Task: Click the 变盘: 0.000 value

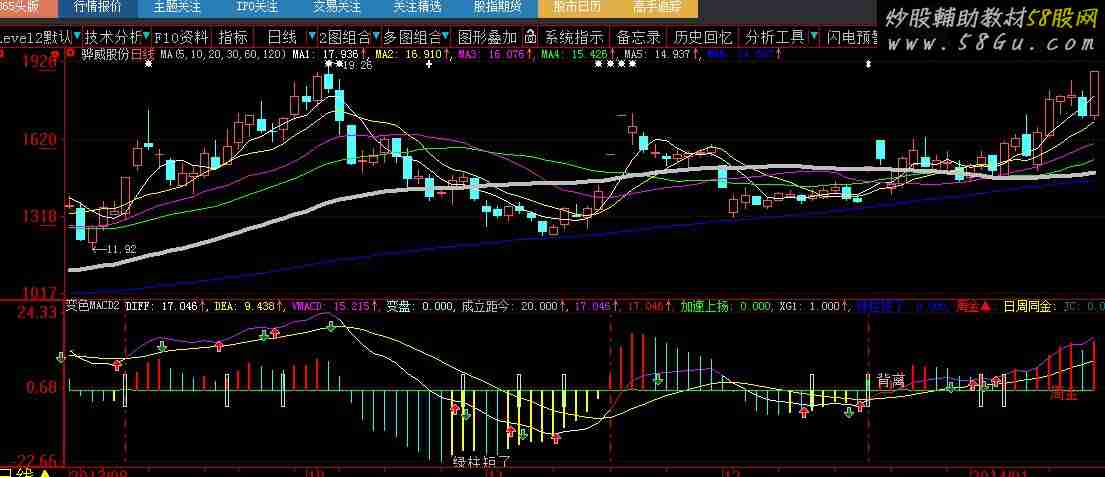Action: [x=420, y=306]
